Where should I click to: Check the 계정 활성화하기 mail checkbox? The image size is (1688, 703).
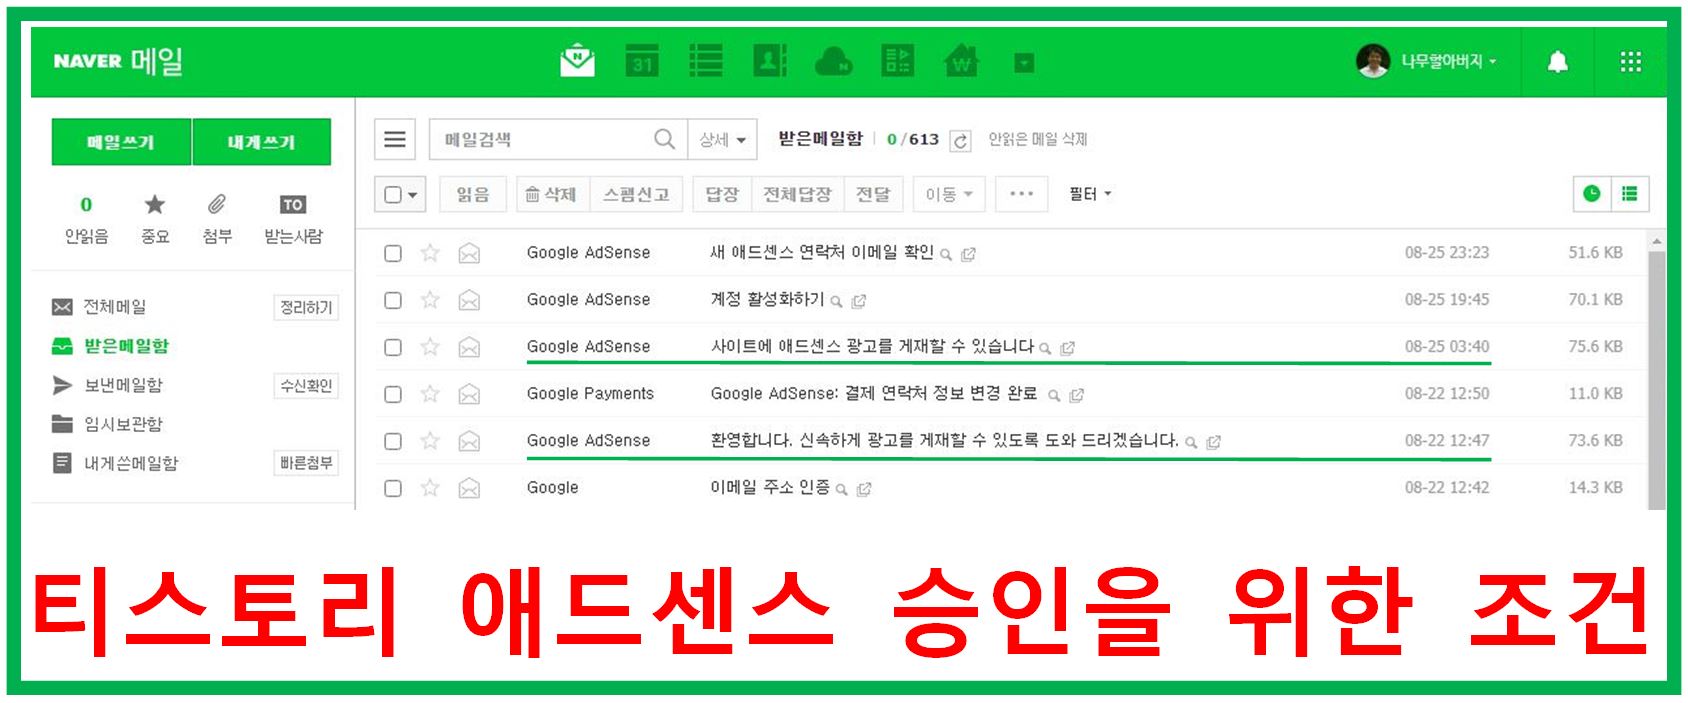[x=393, y=300]
